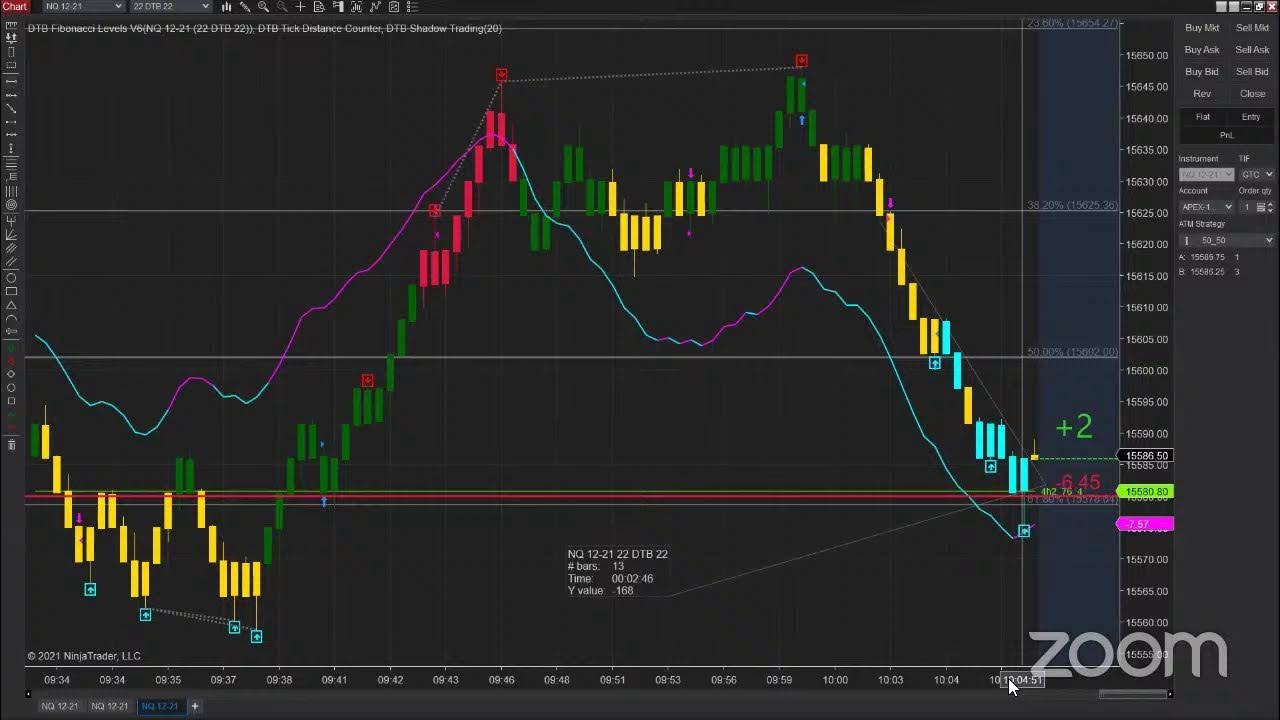Image resolution: width=1280 pixels, height=720 pixels.
Task: Select the diamond marker tool
Action: (11, 374)
